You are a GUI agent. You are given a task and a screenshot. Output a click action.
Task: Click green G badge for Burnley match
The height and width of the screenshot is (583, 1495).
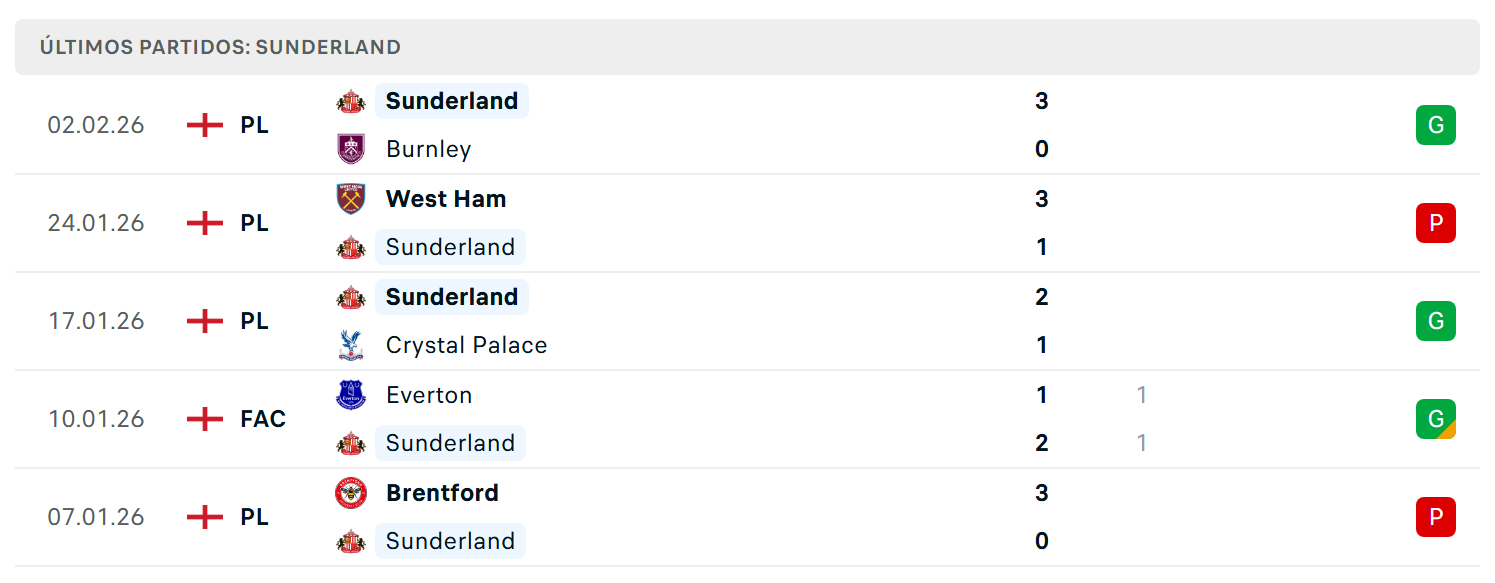coord(1436,125)
